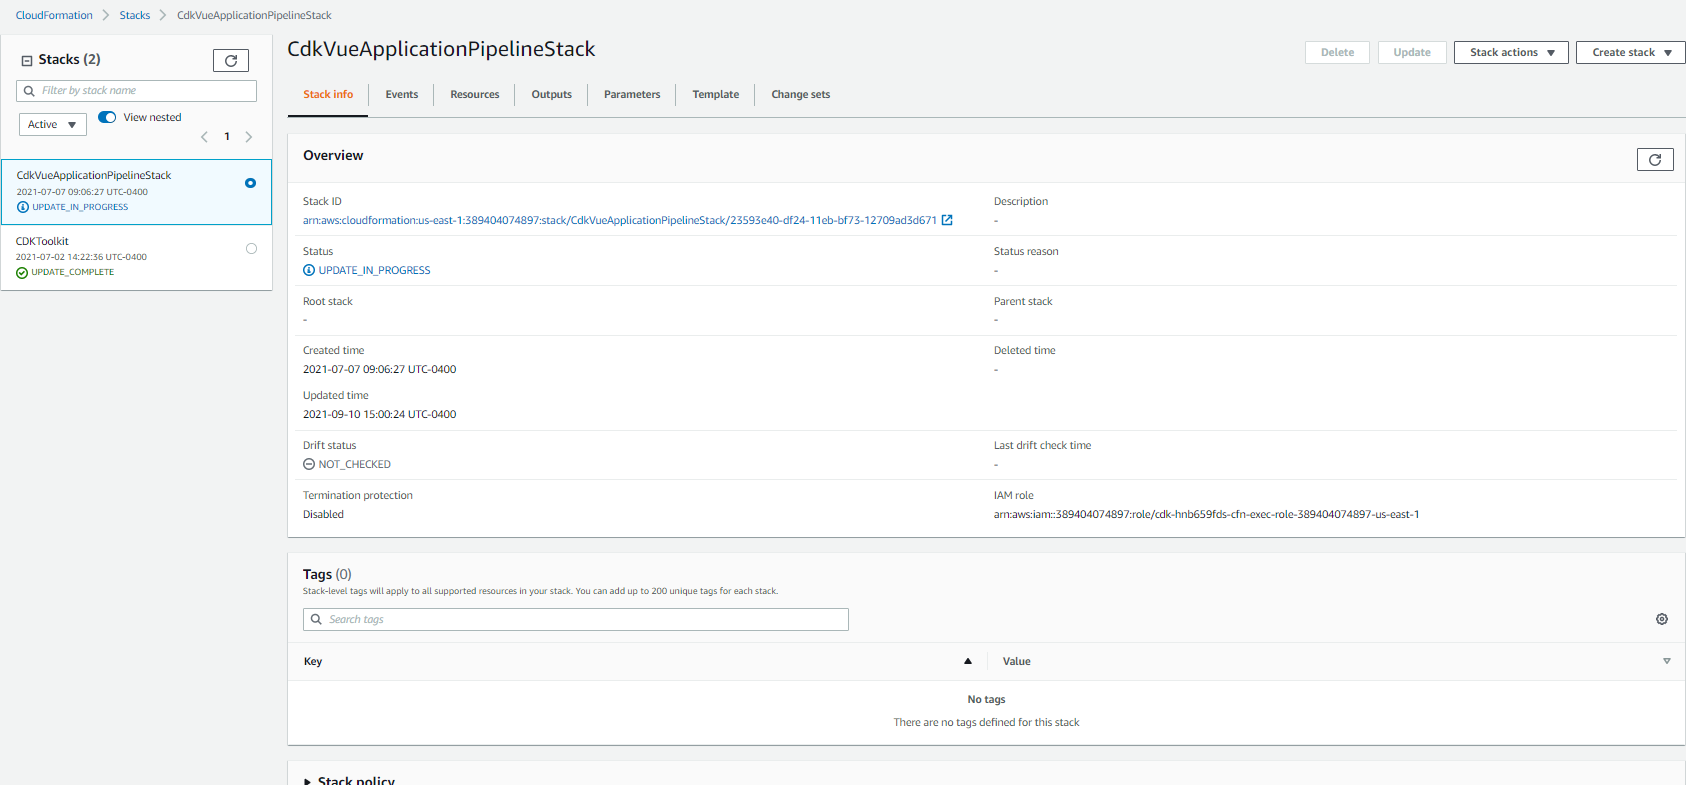Click Created time value 2021-07-07 09:06:27
The width and height of the screenshot is (1686, 785).
[x=380, y=370]
